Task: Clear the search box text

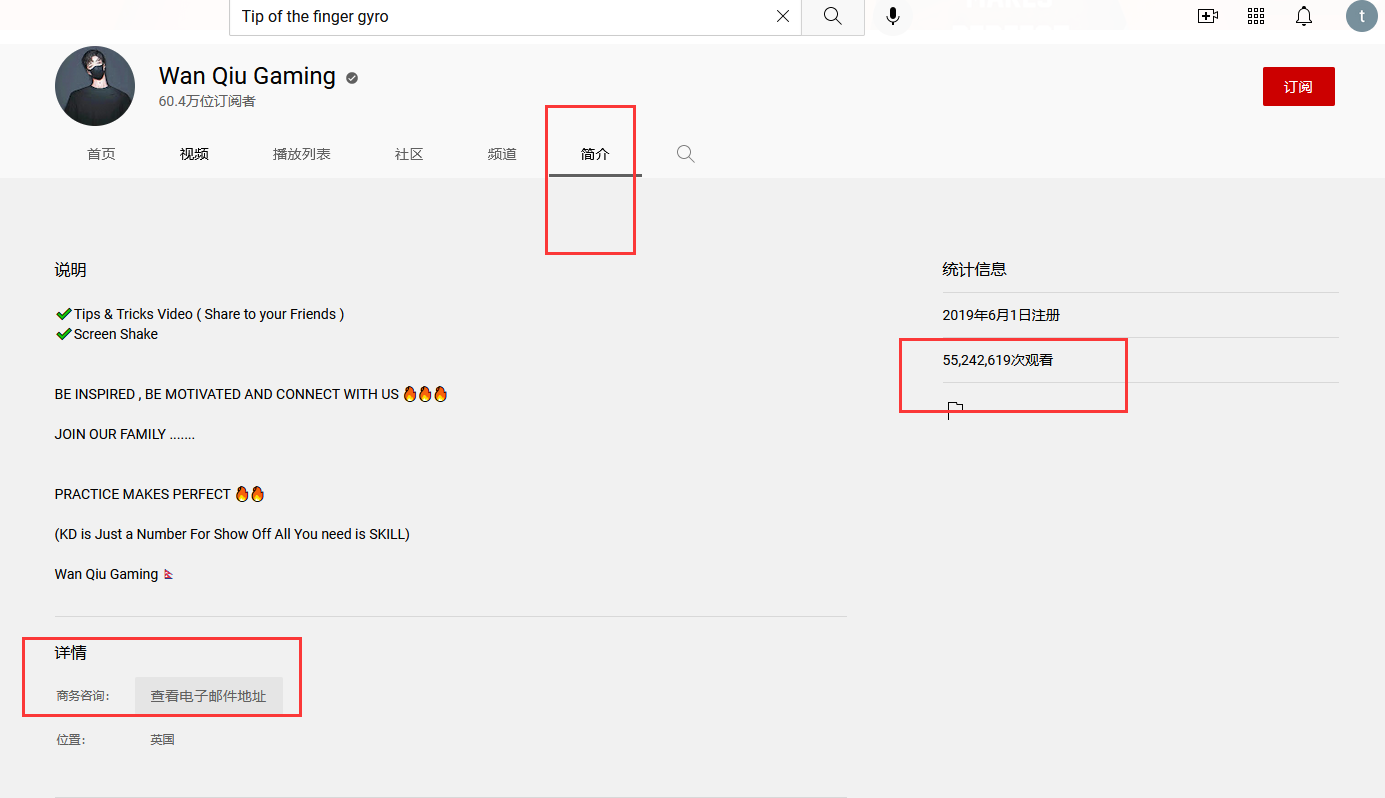Action: tap(783, 16)
